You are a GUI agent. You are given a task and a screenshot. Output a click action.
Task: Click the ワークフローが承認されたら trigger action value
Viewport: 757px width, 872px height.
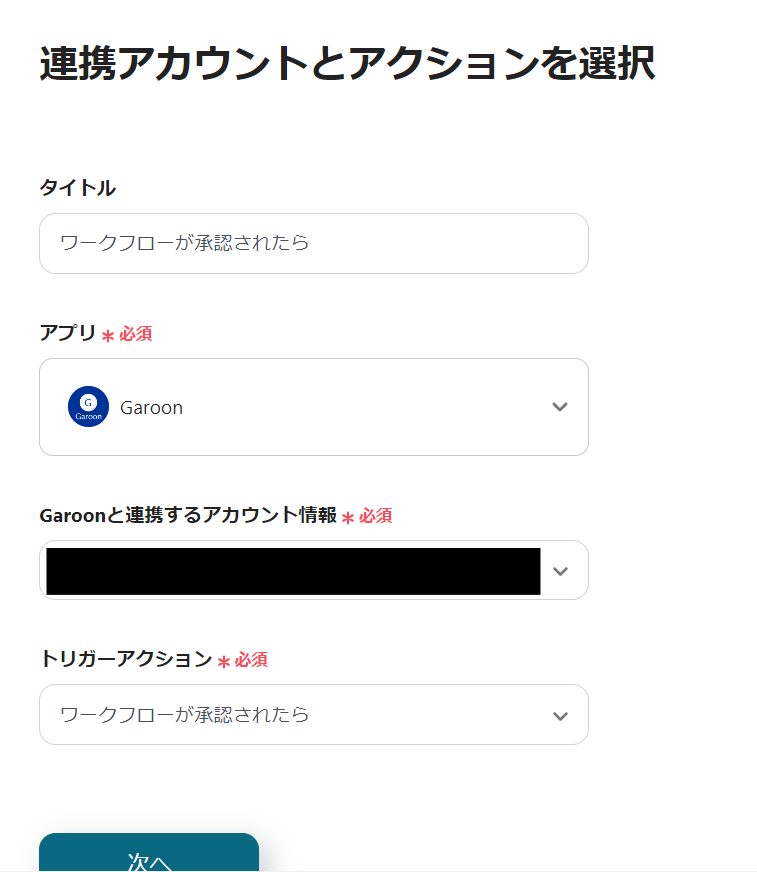185,715
